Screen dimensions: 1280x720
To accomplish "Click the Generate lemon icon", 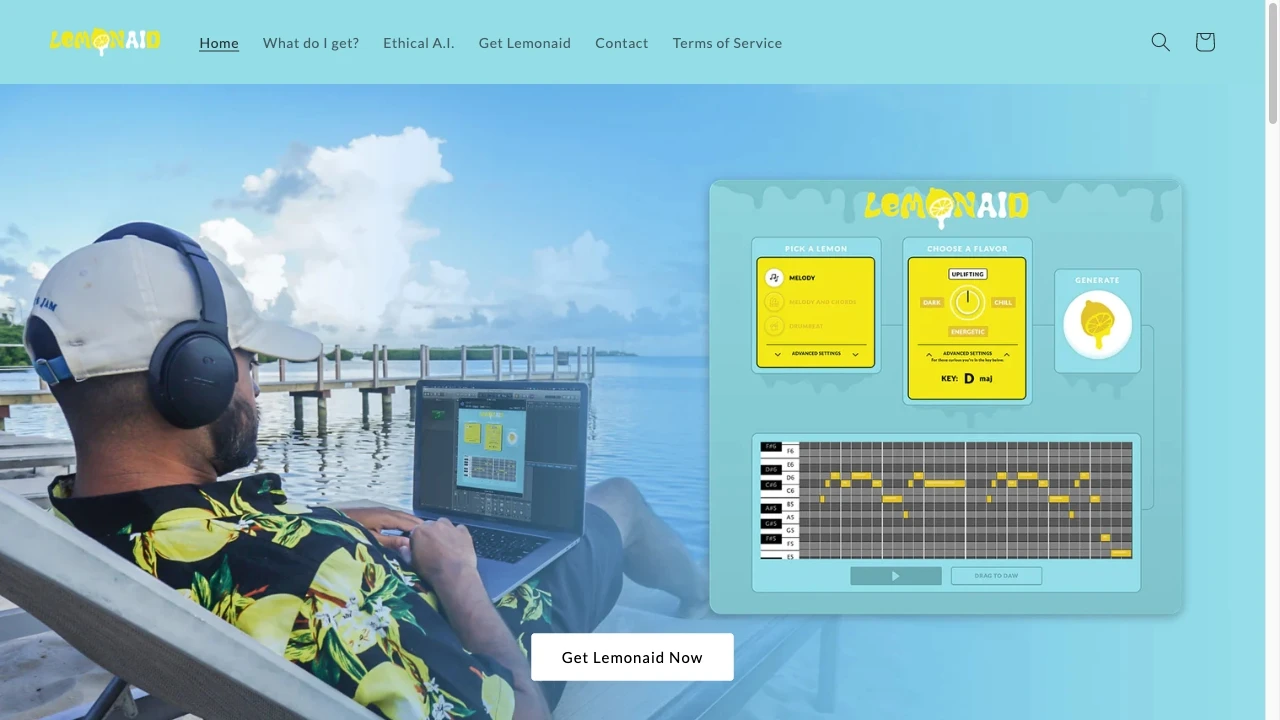I will pyautogui.click(x=1097, y=322).
